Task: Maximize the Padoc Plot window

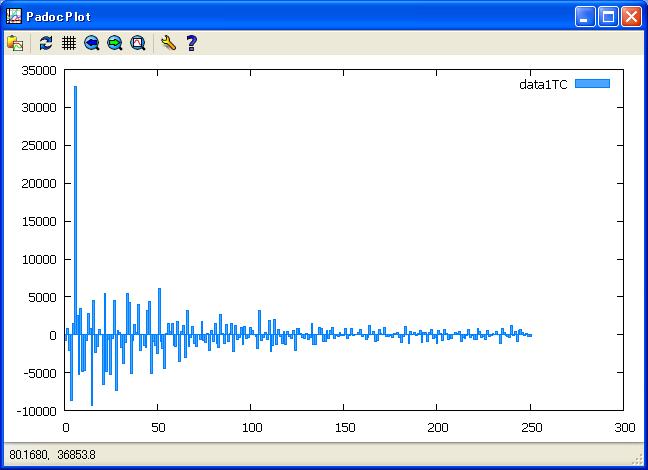Action: [x=608, y=16]
